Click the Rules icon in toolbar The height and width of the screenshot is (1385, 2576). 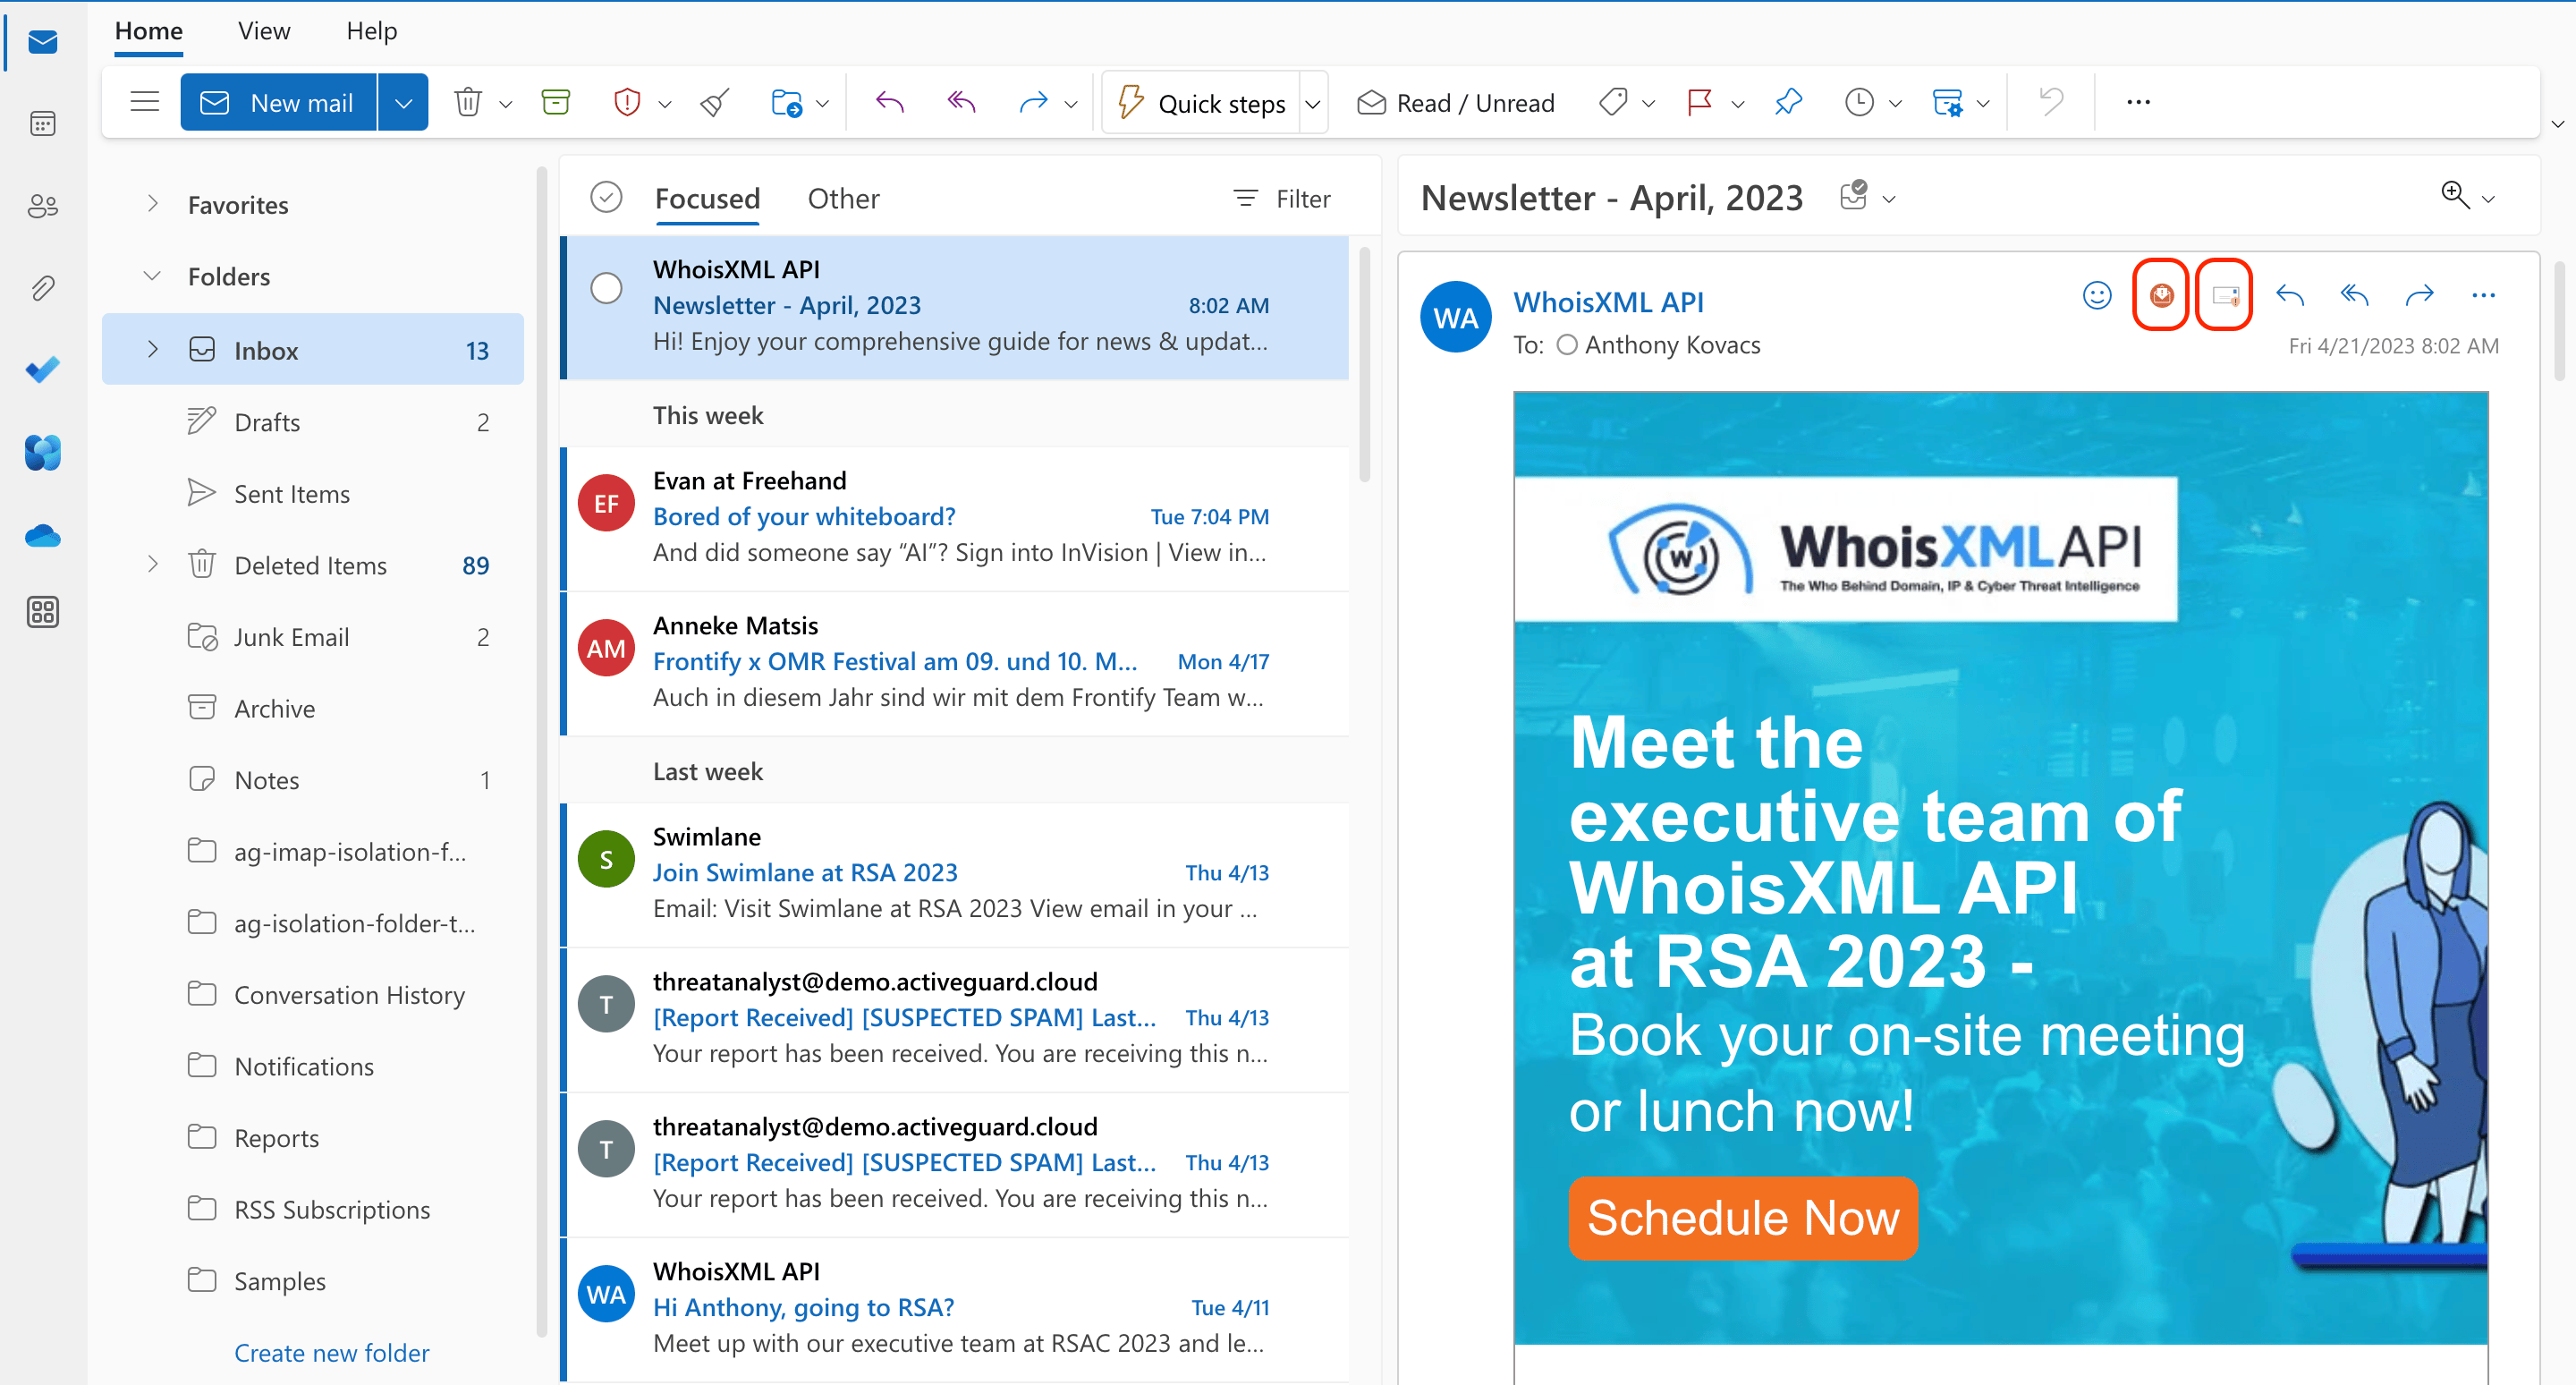point(1947,102)
